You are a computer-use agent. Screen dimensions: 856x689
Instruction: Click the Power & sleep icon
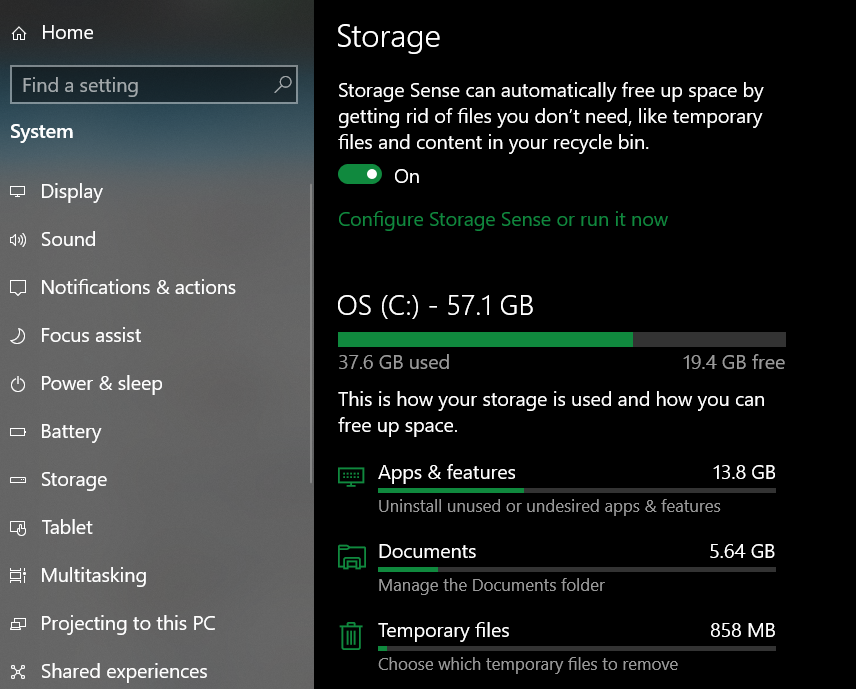coord(18,384)
